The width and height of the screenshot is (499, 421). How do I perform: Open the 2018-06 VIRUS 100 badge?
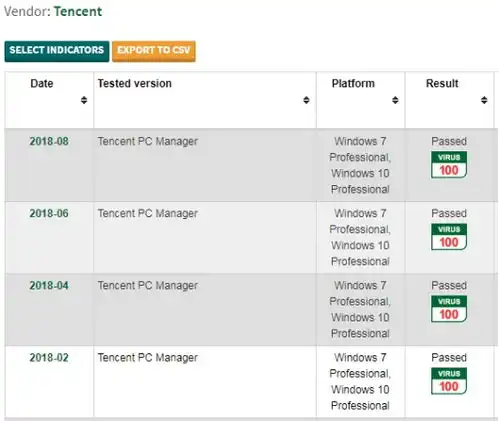click(449, 237)
